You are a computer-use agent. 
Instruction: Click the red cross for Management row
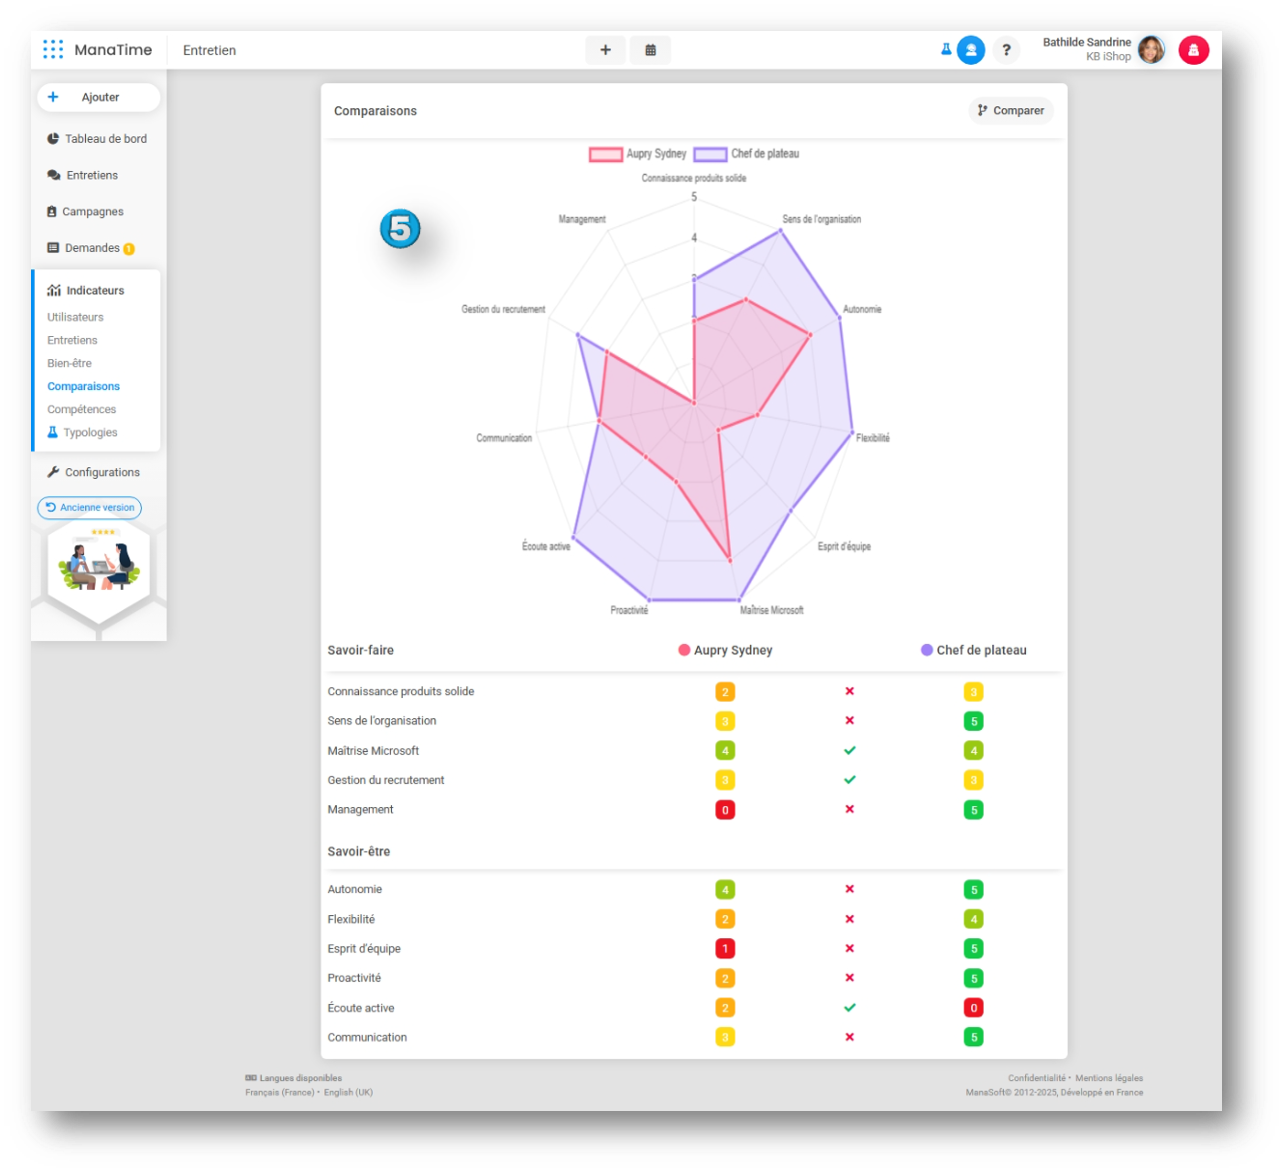coord(849,809)
